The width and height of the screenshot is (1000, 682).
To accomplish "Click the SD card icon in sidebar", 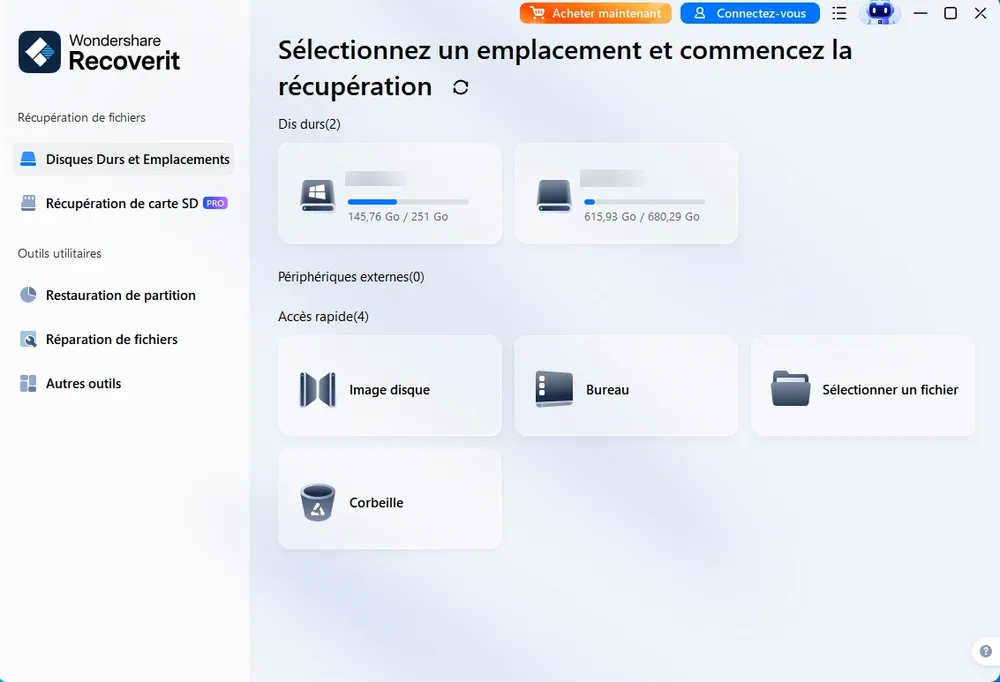I will coord(28,203).
